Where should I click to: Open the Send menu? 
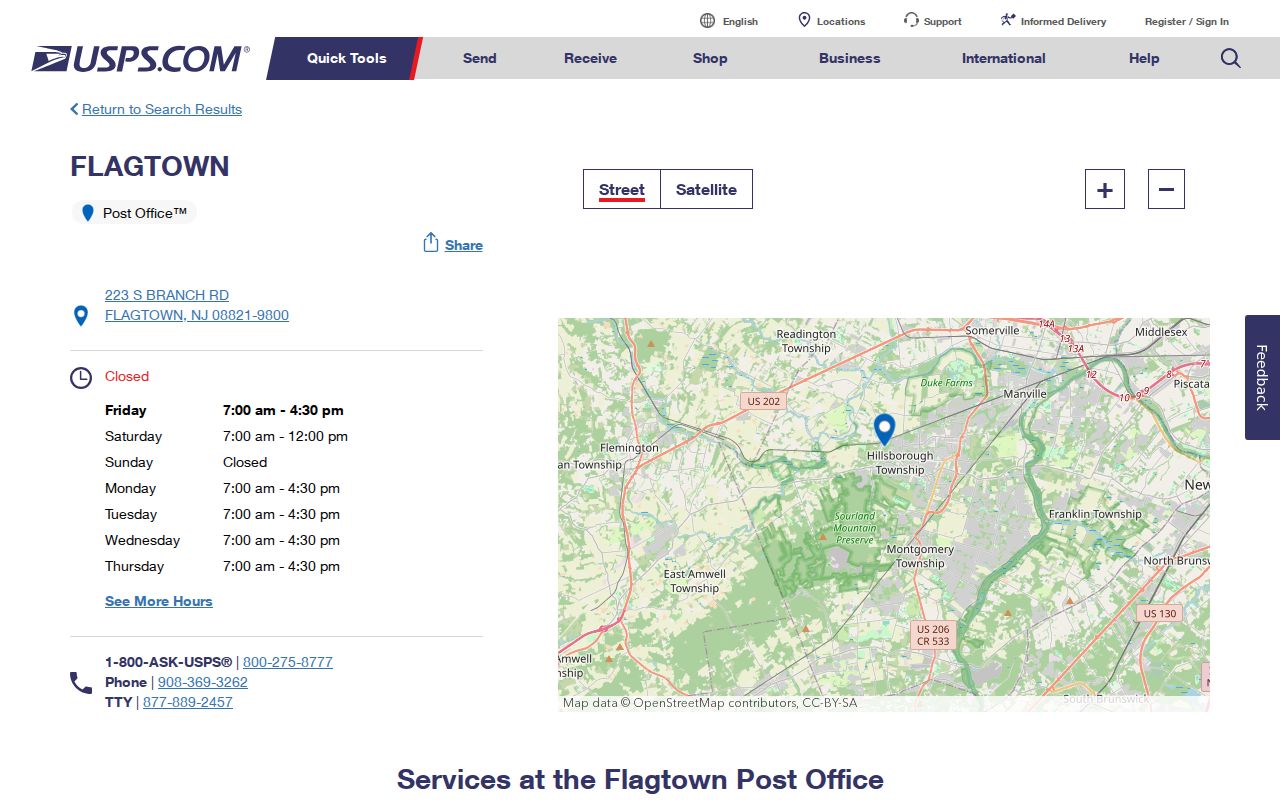(479, 58)
